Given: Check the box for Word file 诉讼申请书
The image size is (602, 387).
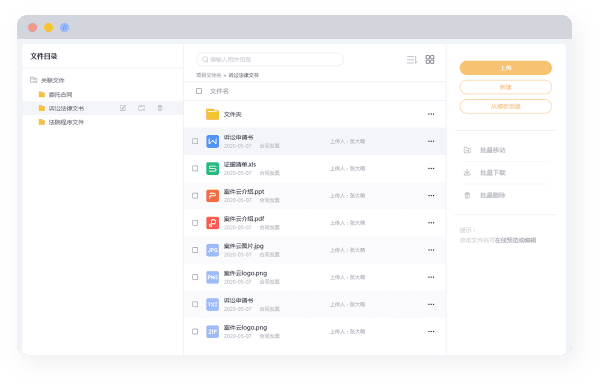Looking at the screenshot, I should pyautogui.click(x=195, y=141).
